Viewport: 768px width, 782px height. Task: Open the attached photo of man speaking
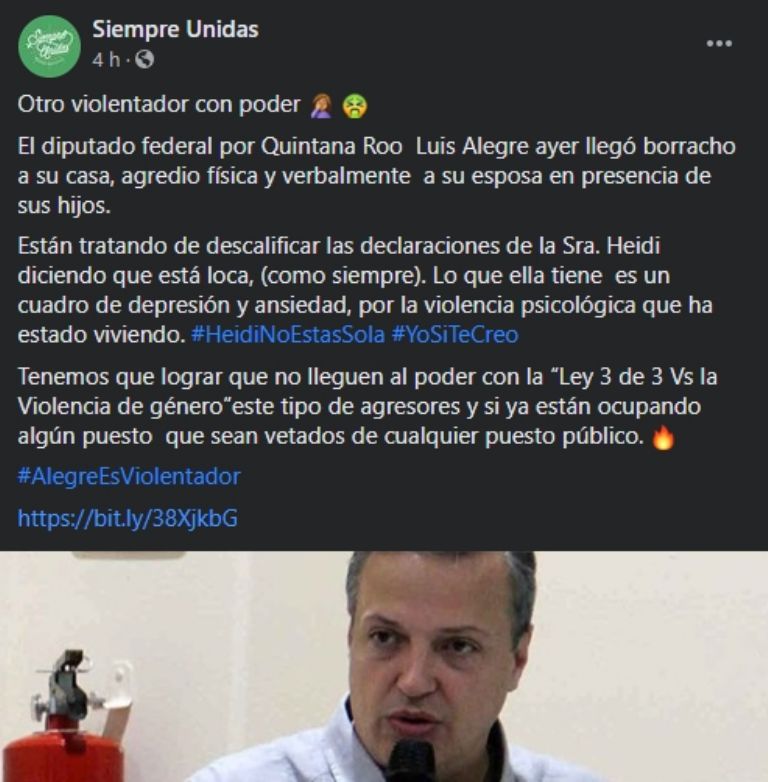tap(384, 666)
